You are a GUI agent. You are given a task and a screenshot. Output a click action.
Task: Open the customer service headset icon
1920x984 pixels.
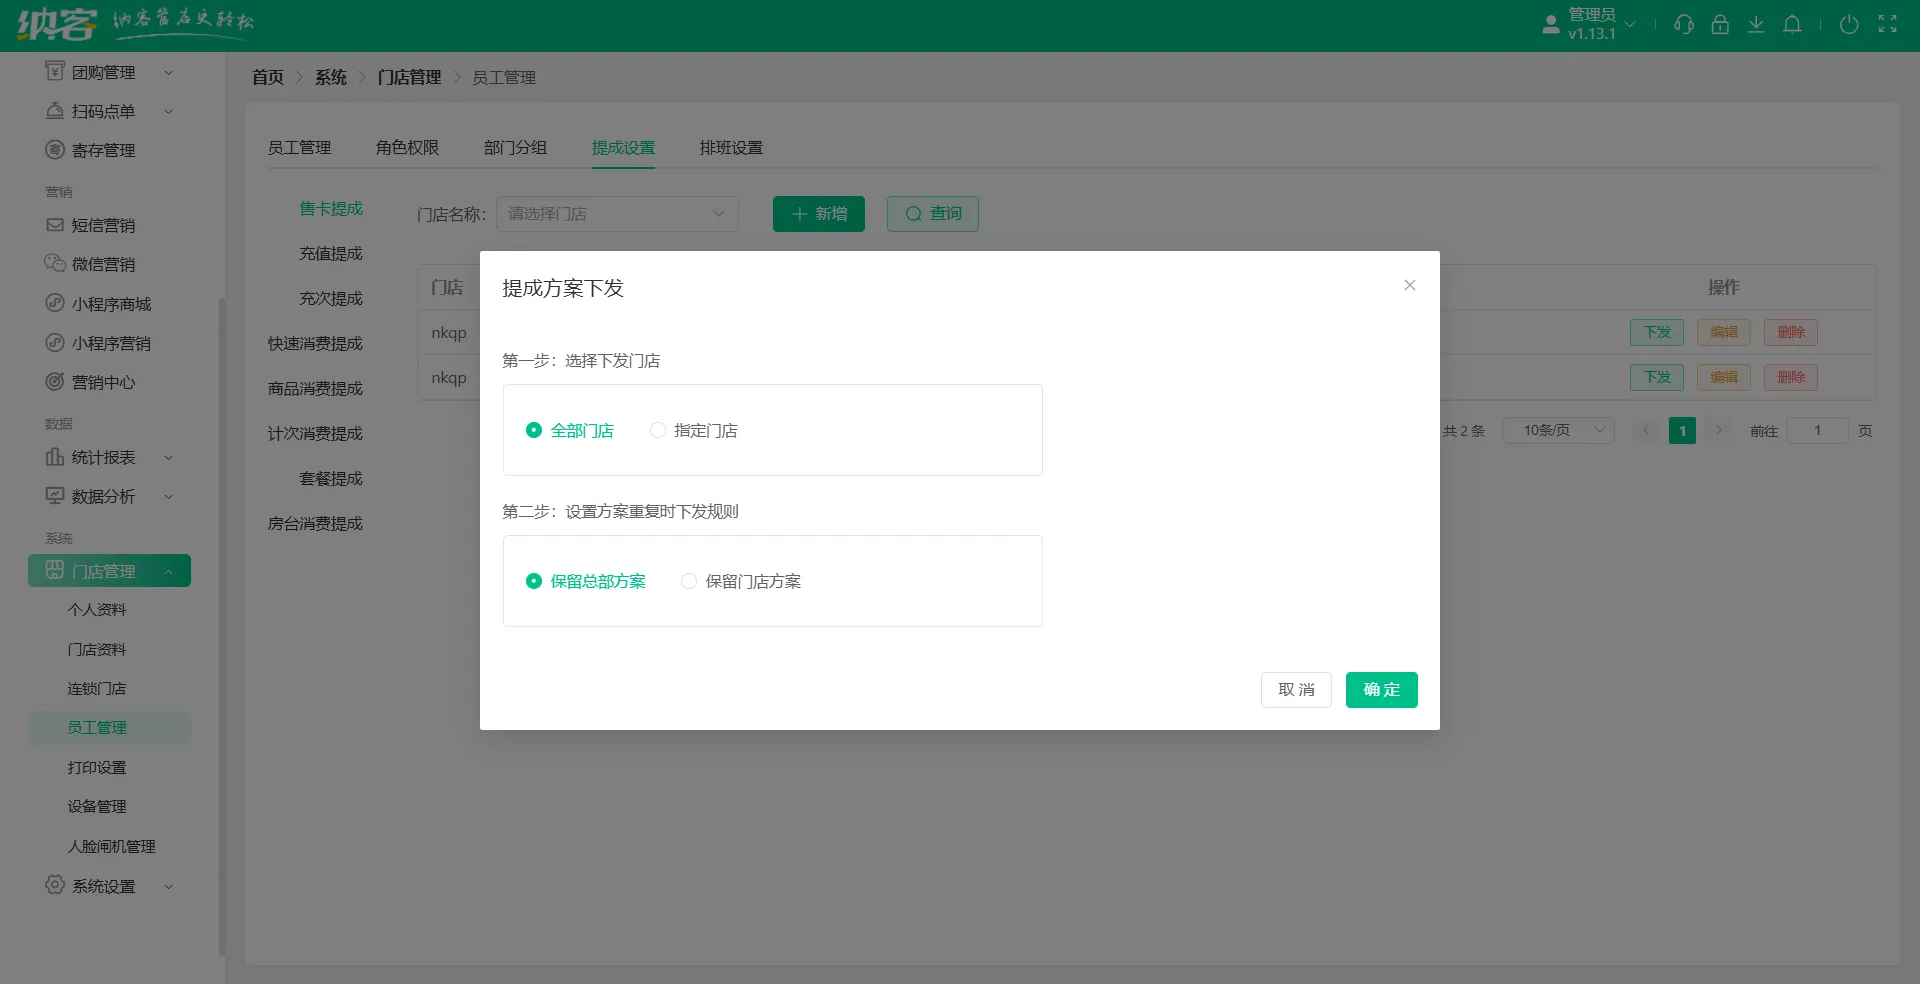[x=1683, y=24]
